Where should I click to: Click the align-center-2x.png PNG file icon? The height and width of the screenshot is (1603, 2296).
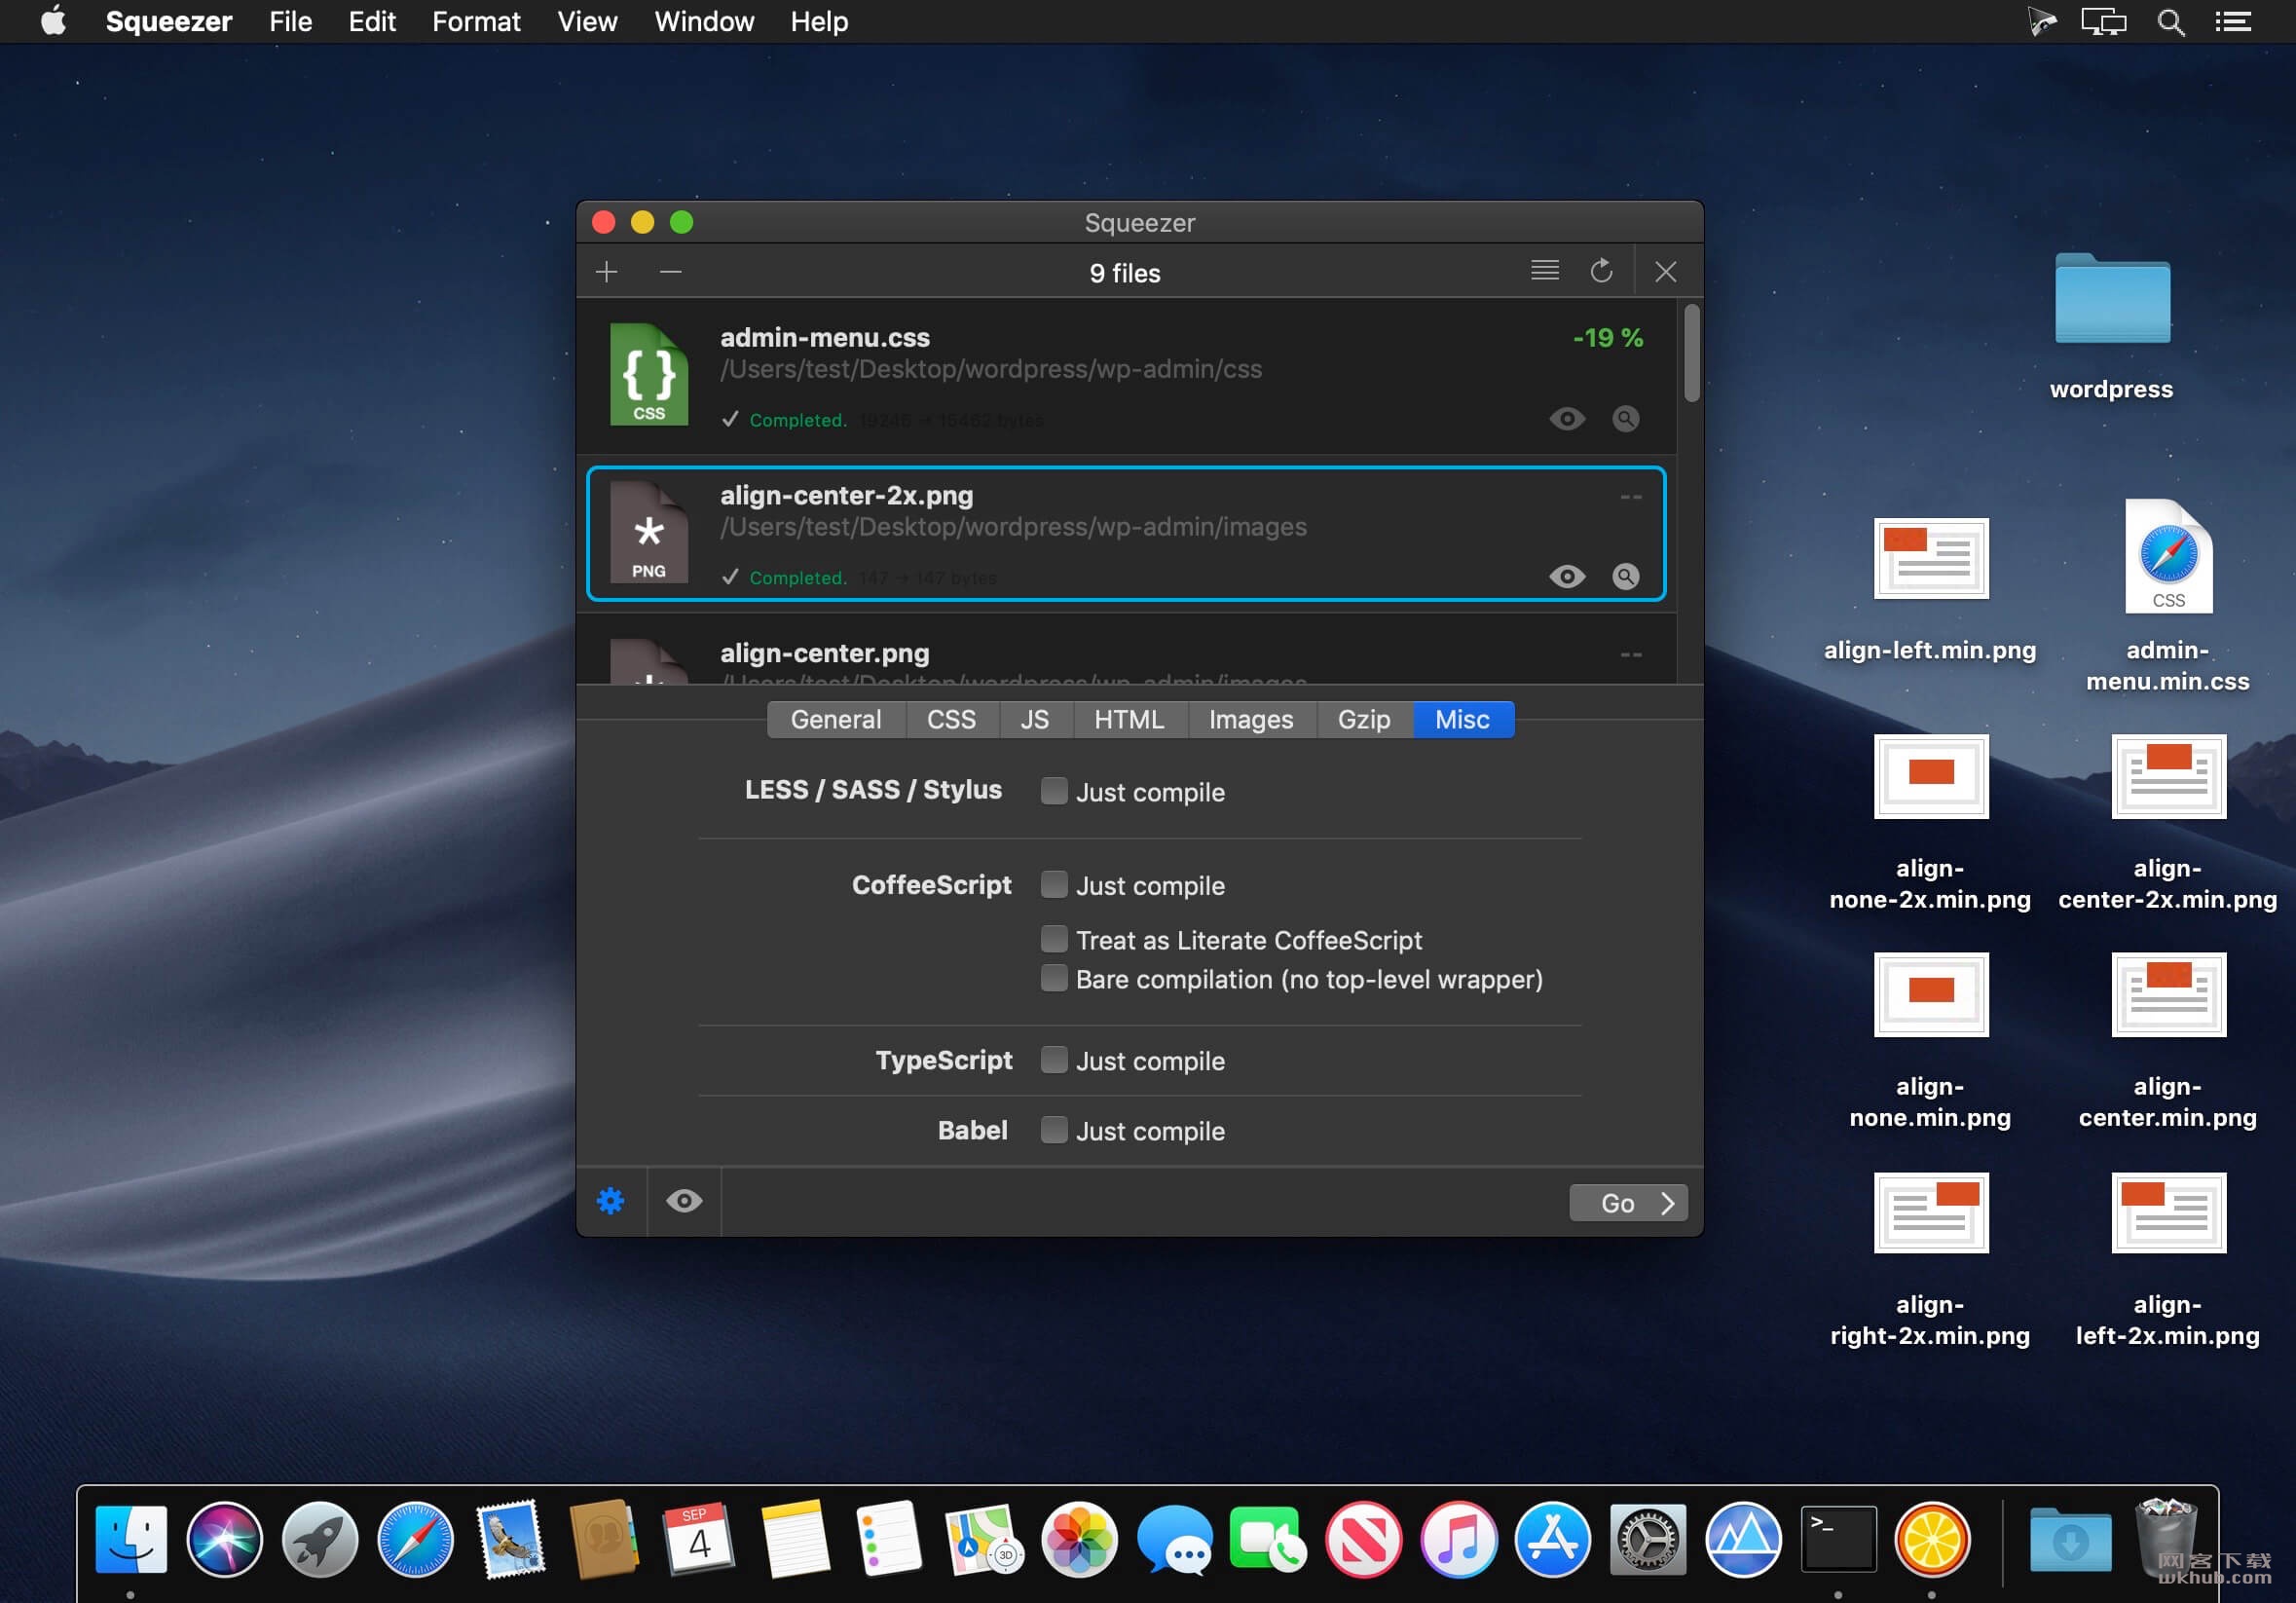pos(649,532)
